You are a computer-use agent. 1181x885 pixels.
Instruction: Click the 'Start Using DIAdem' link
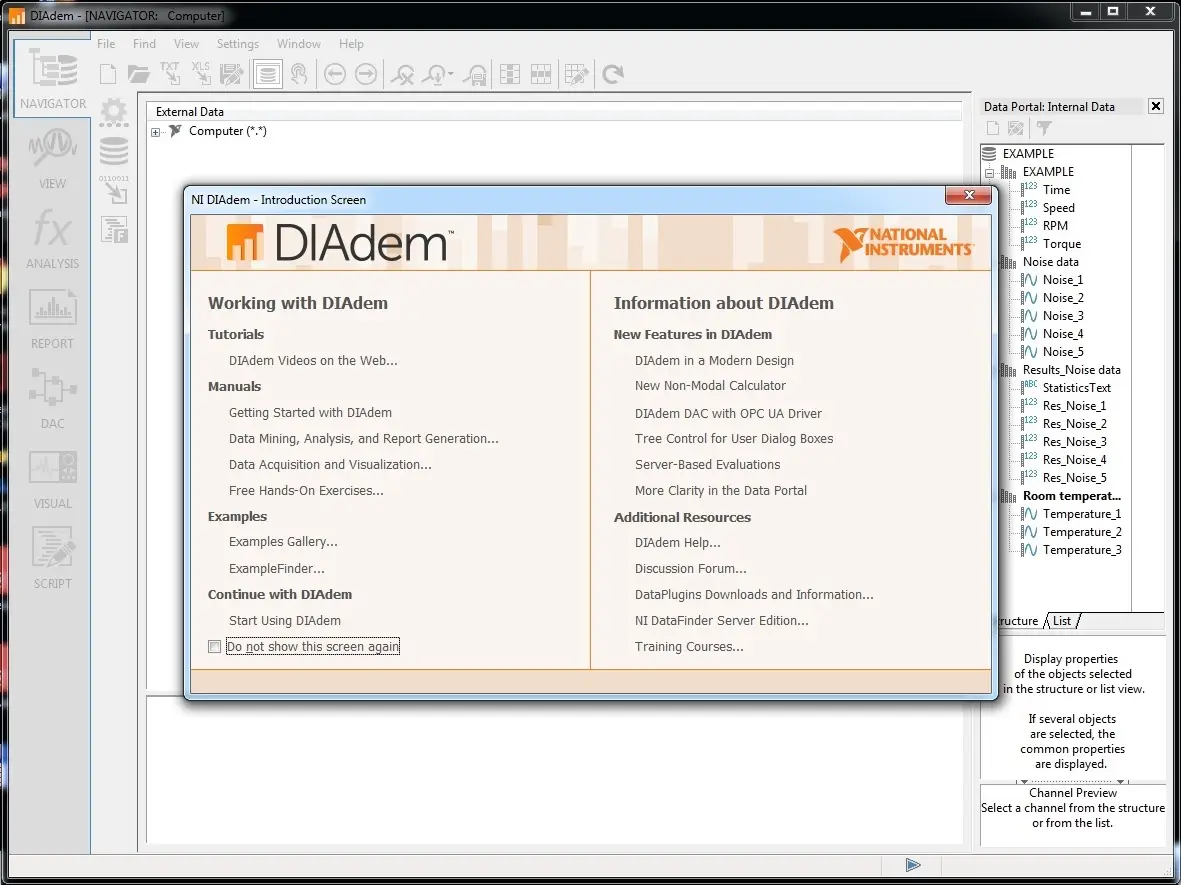coord(284,621)
